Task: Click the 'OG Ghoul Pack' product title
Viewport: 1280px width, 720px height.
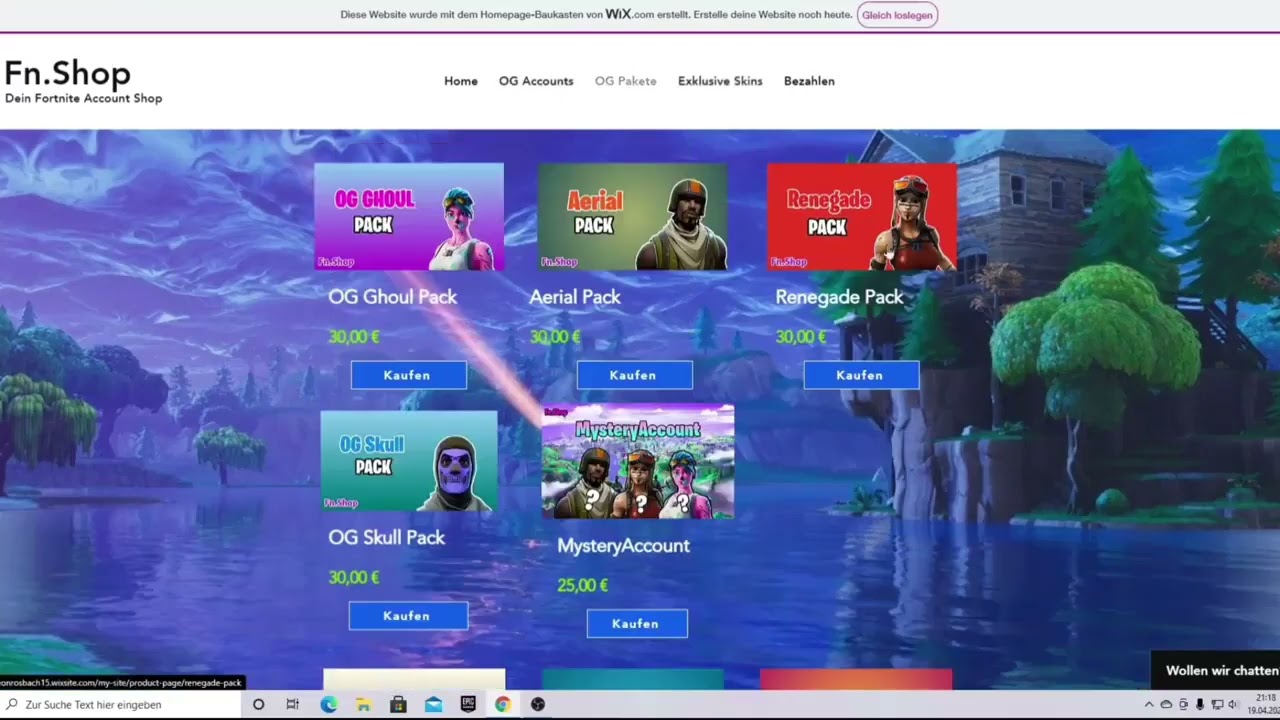Action: pyautogui.click(x=392, y=297)
